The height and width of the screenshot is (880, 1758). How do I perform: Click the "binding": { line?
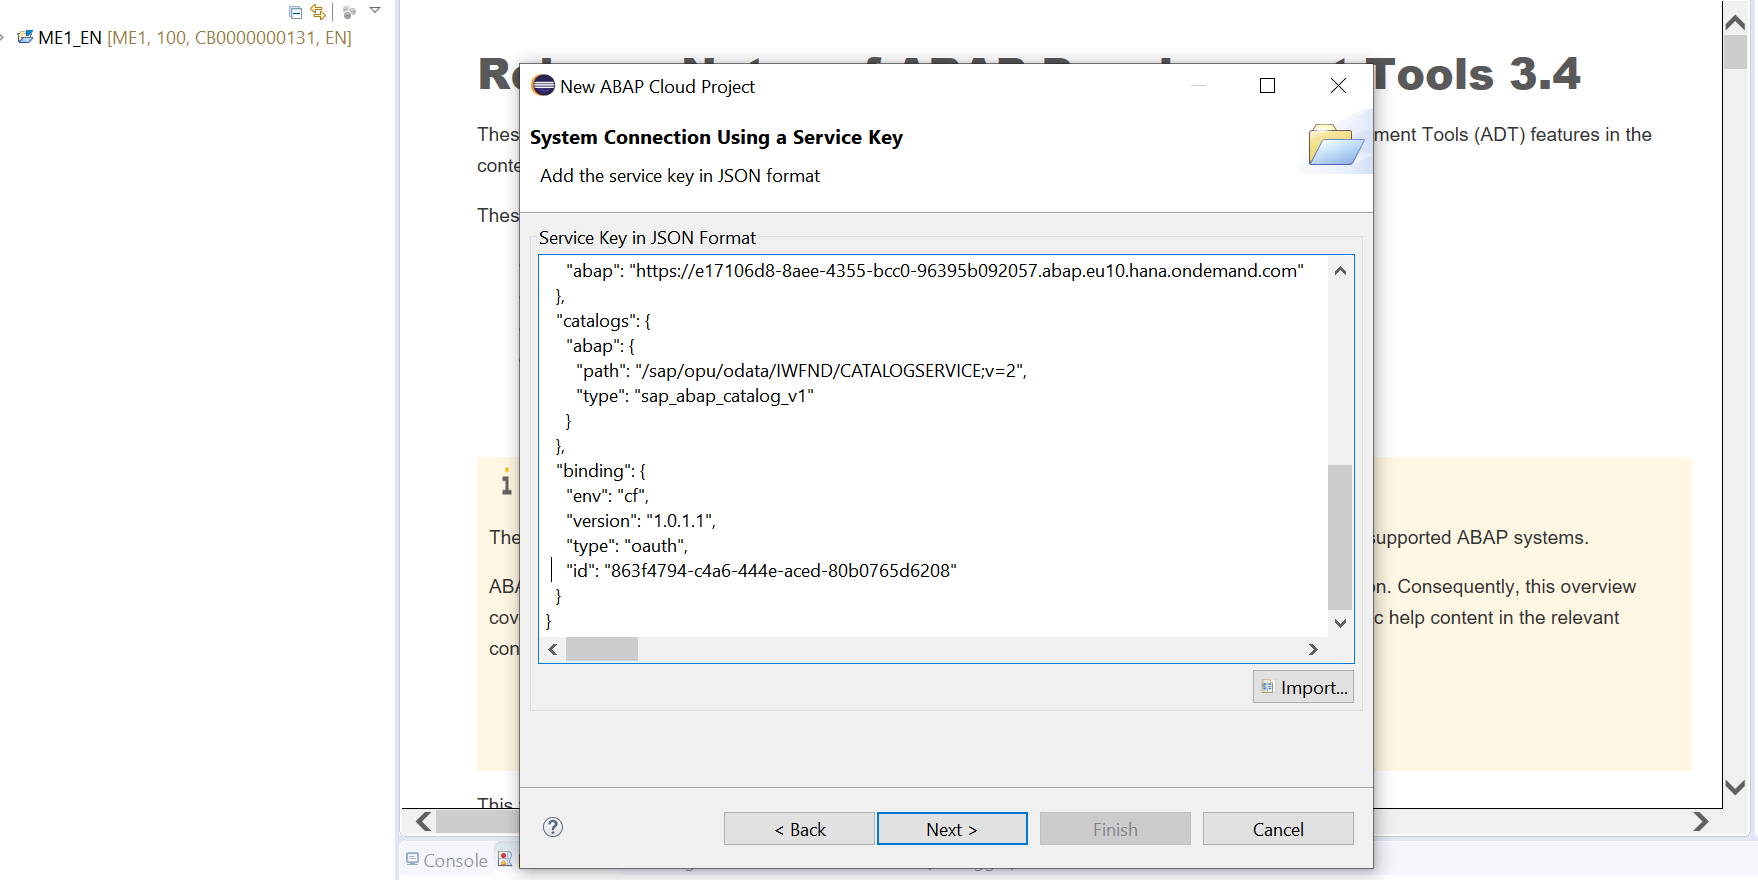point(600,471)
